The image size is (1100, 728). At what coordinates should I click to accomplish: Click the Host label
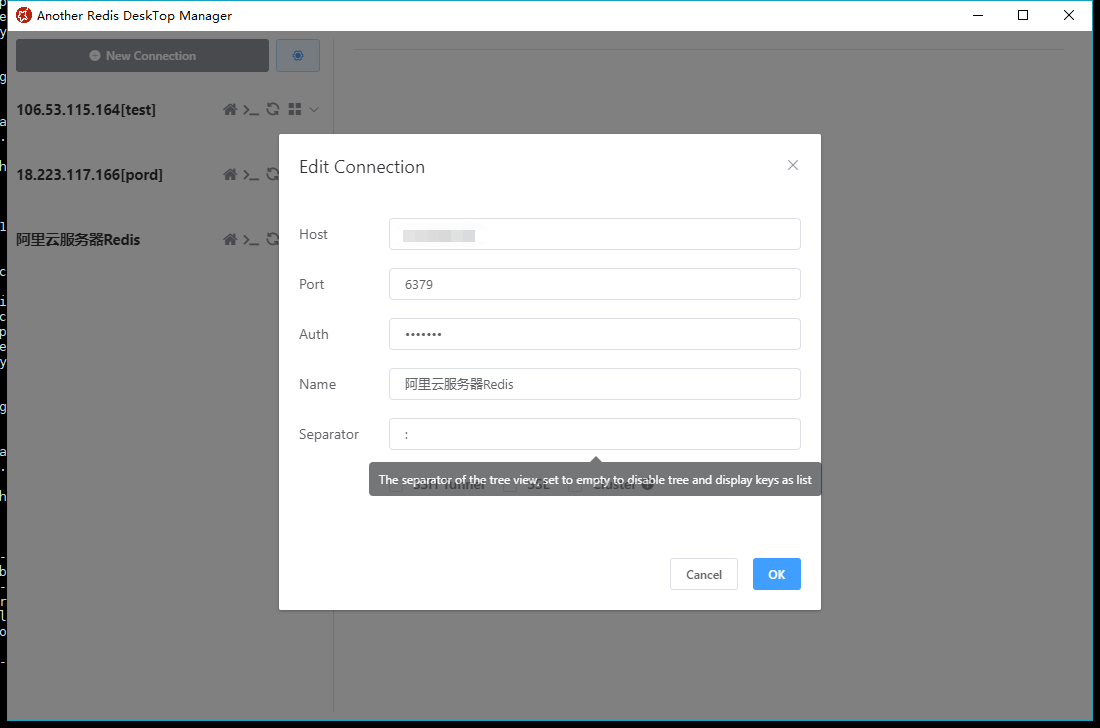[x=313, y=234]
